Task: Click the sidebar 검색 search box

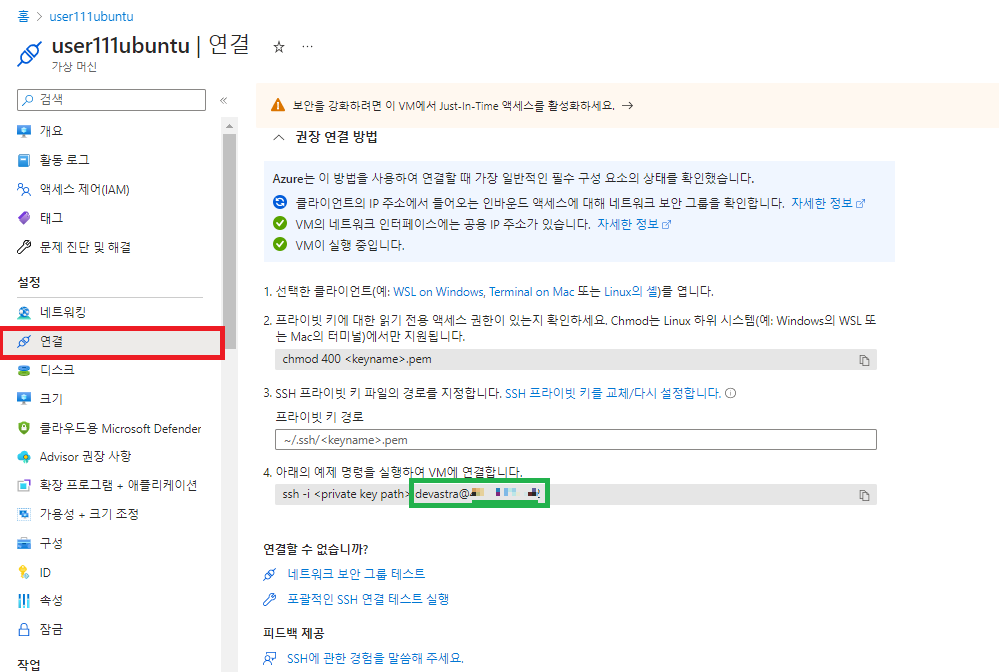Action: tap(111, 99)
